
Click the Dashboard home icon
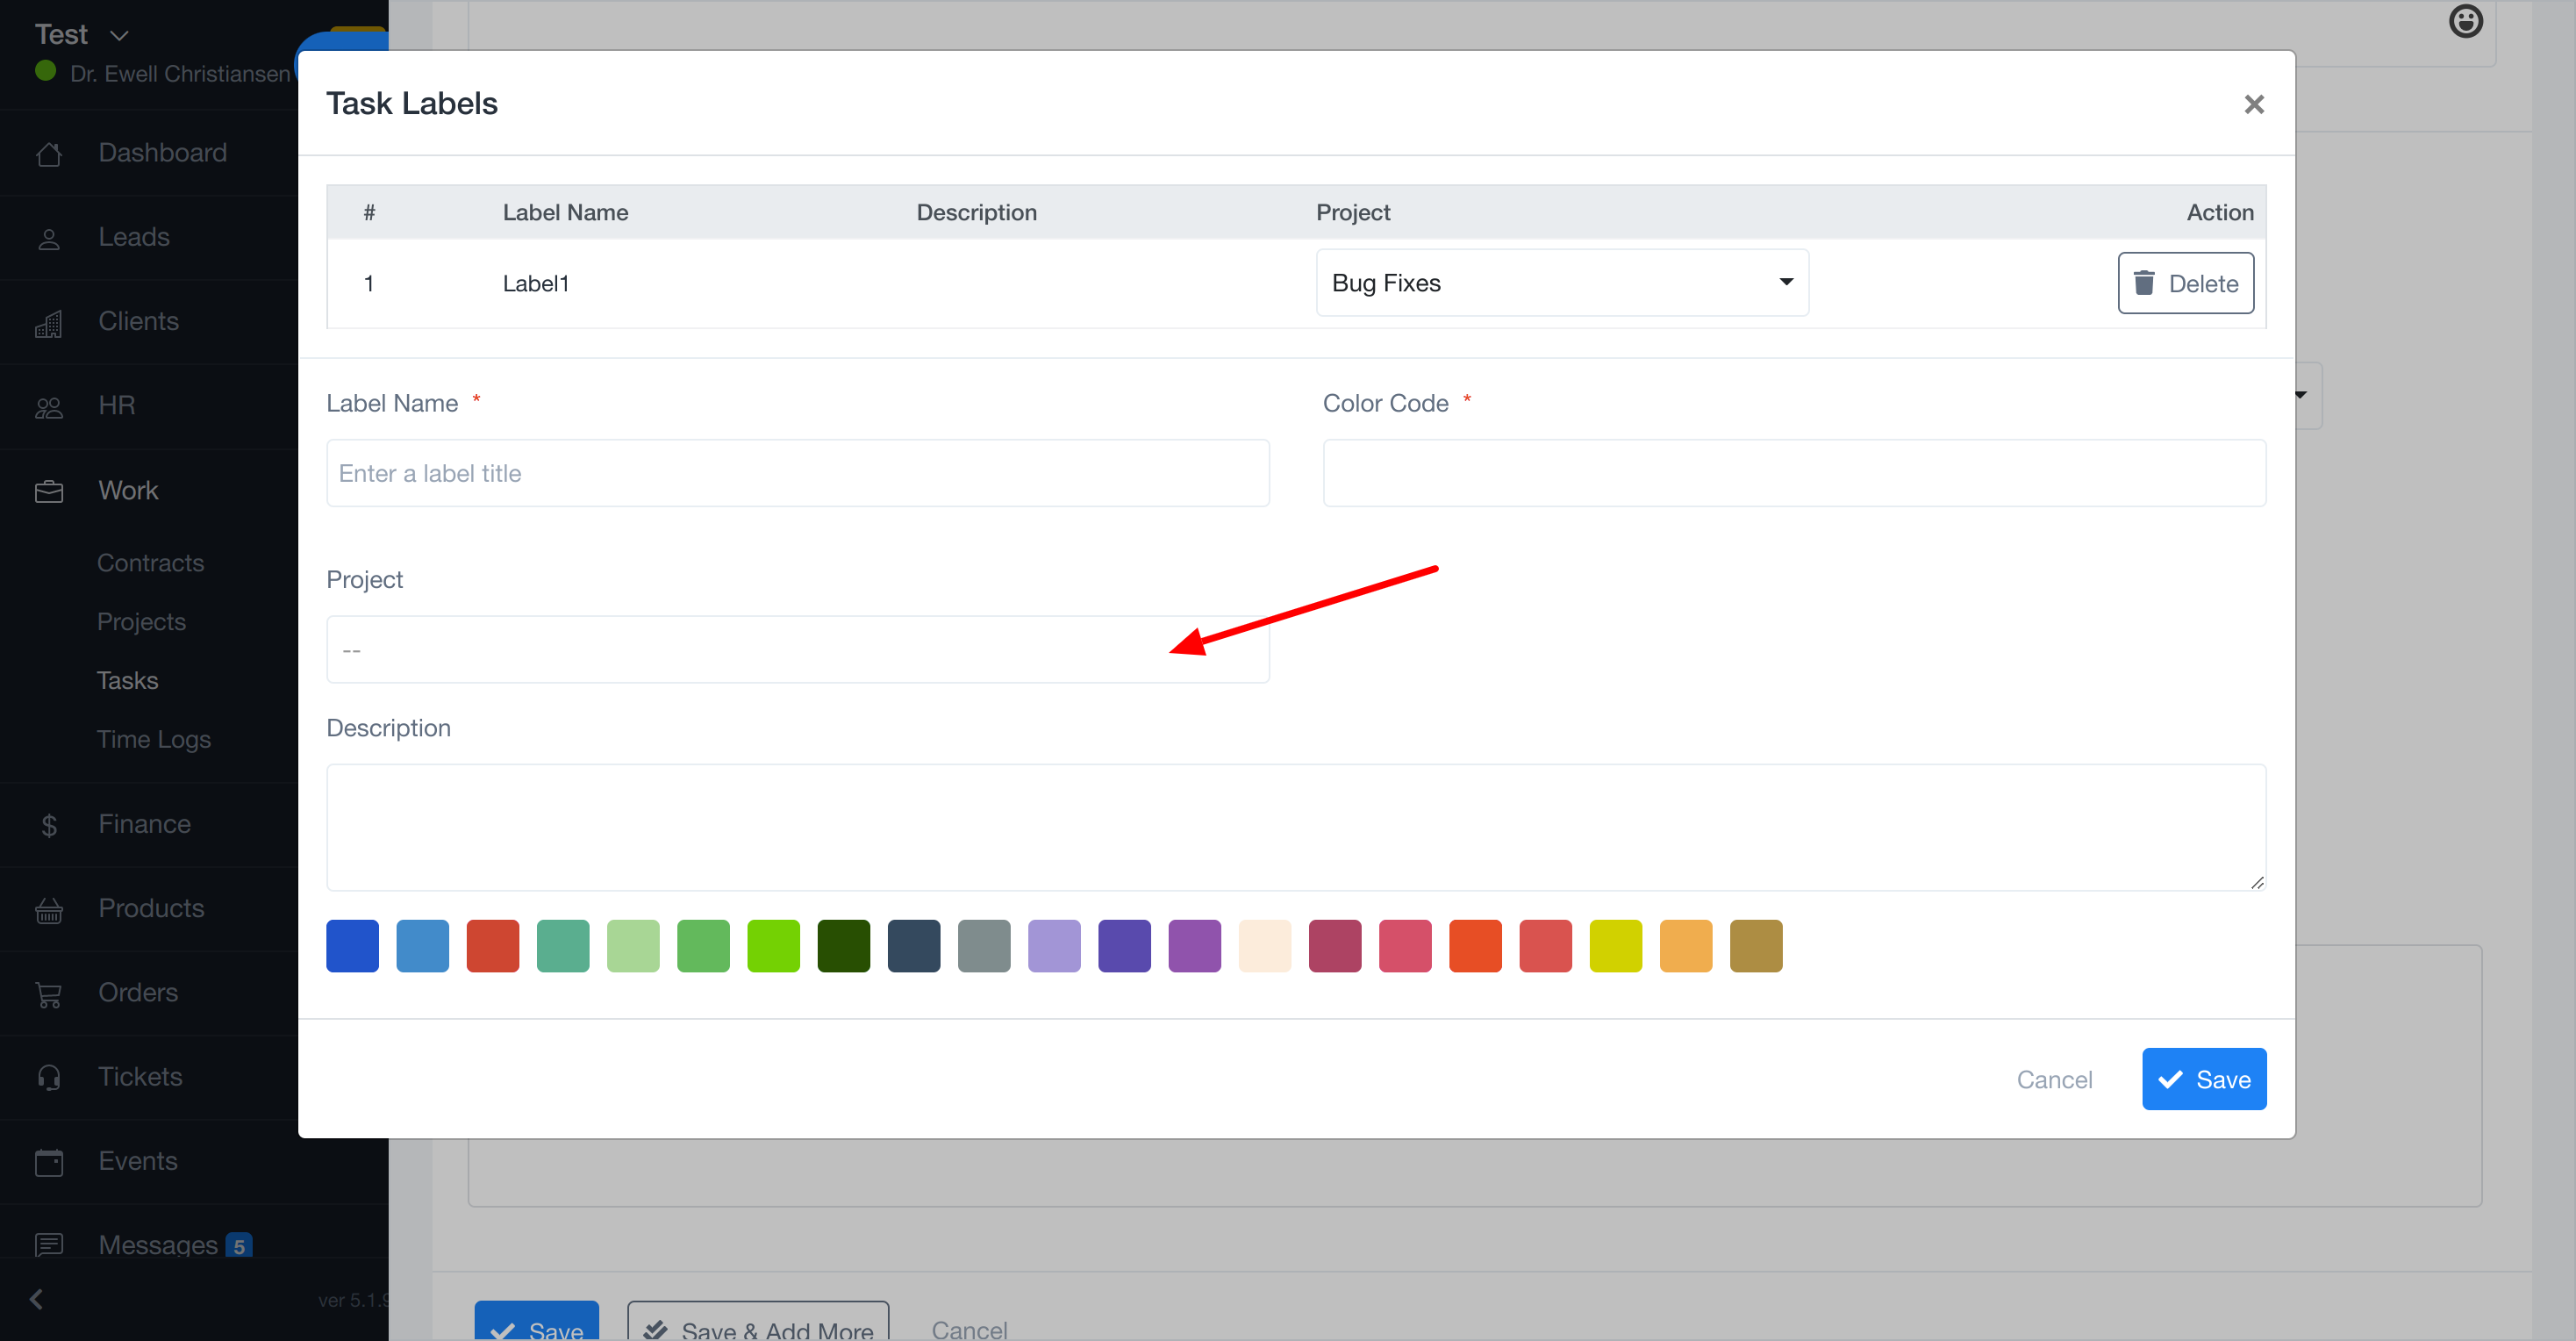pos(48,154)
